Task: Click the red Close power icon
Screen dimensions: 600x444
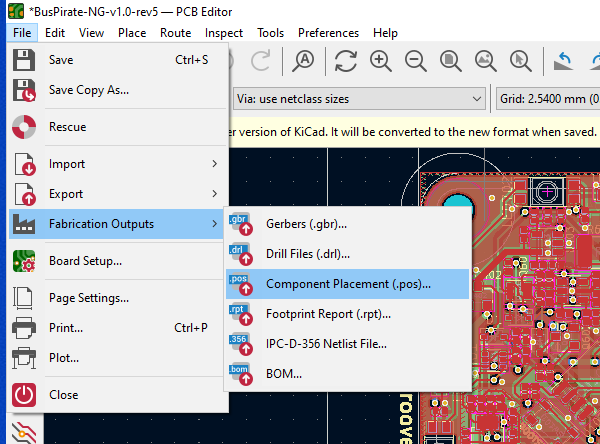Action: [x=24, y=395]
